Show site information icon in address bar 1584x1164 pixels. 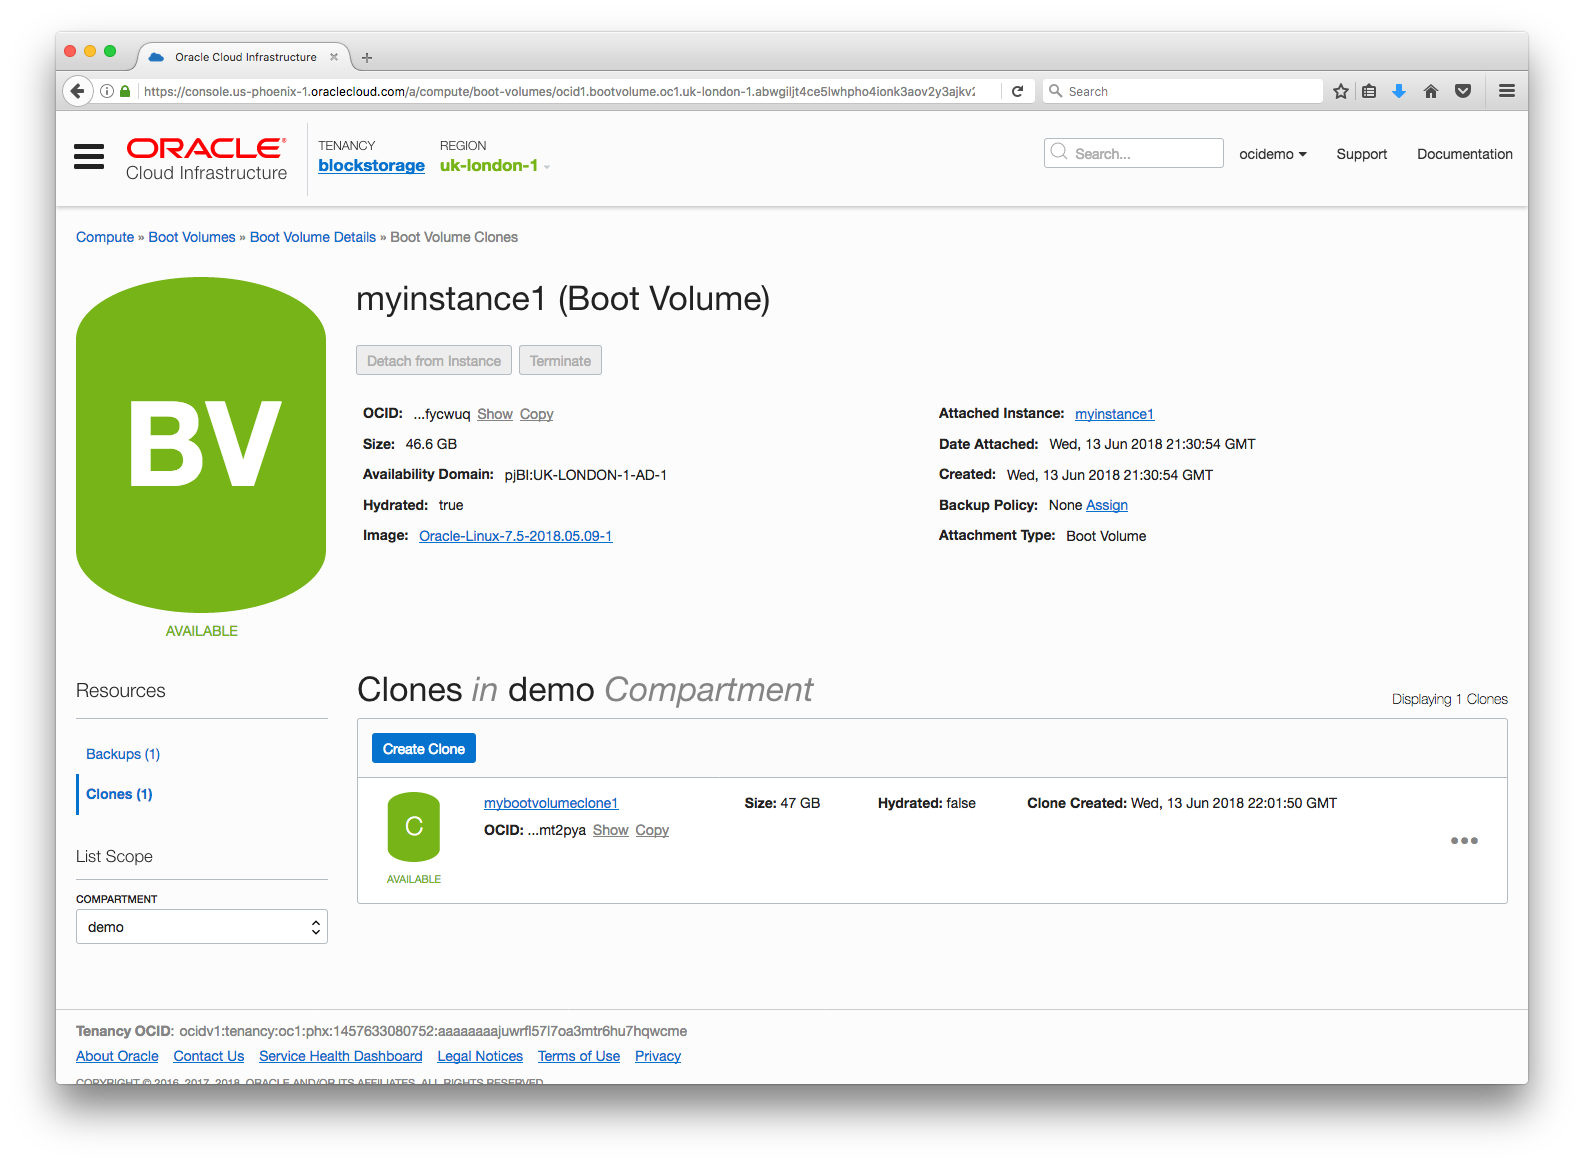[x=107, y=91]
